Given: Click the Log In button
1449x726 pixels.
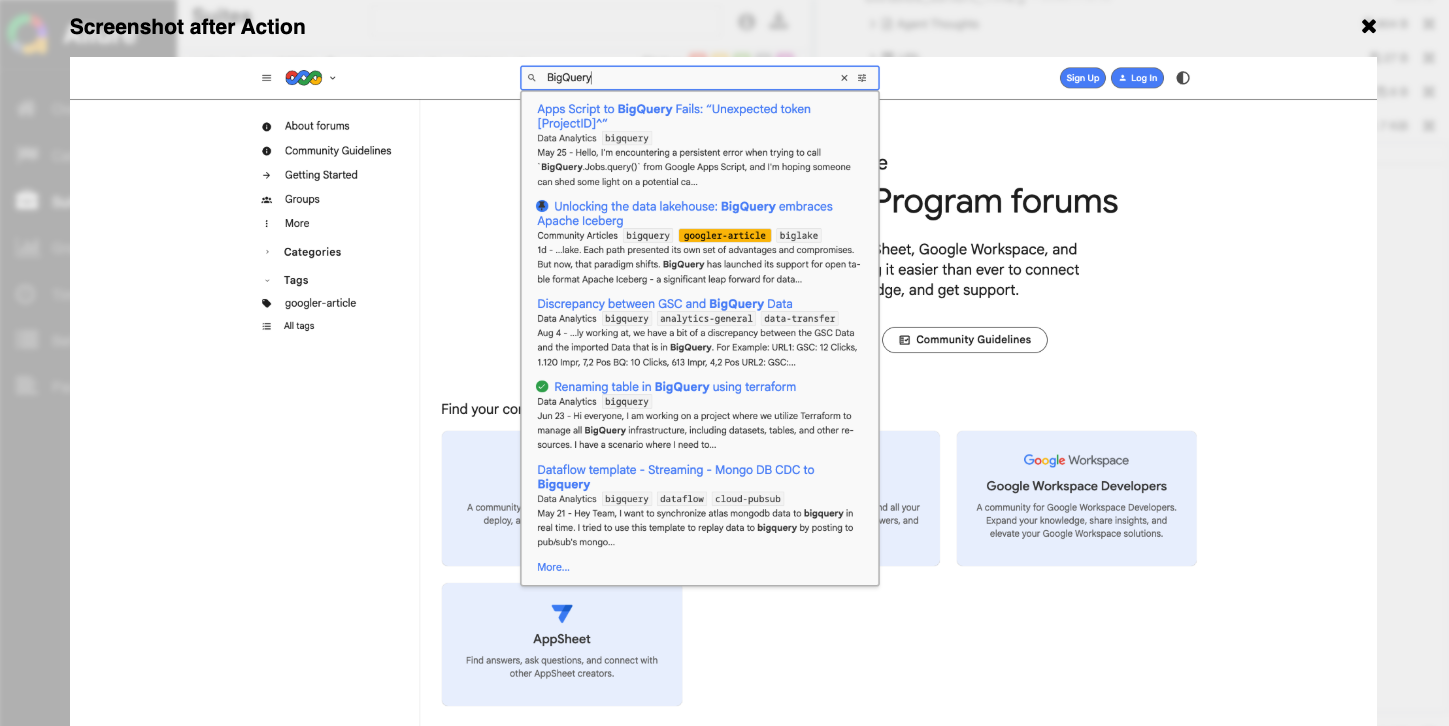Looking at the screenshot, I should click(x=1137, y=78).
